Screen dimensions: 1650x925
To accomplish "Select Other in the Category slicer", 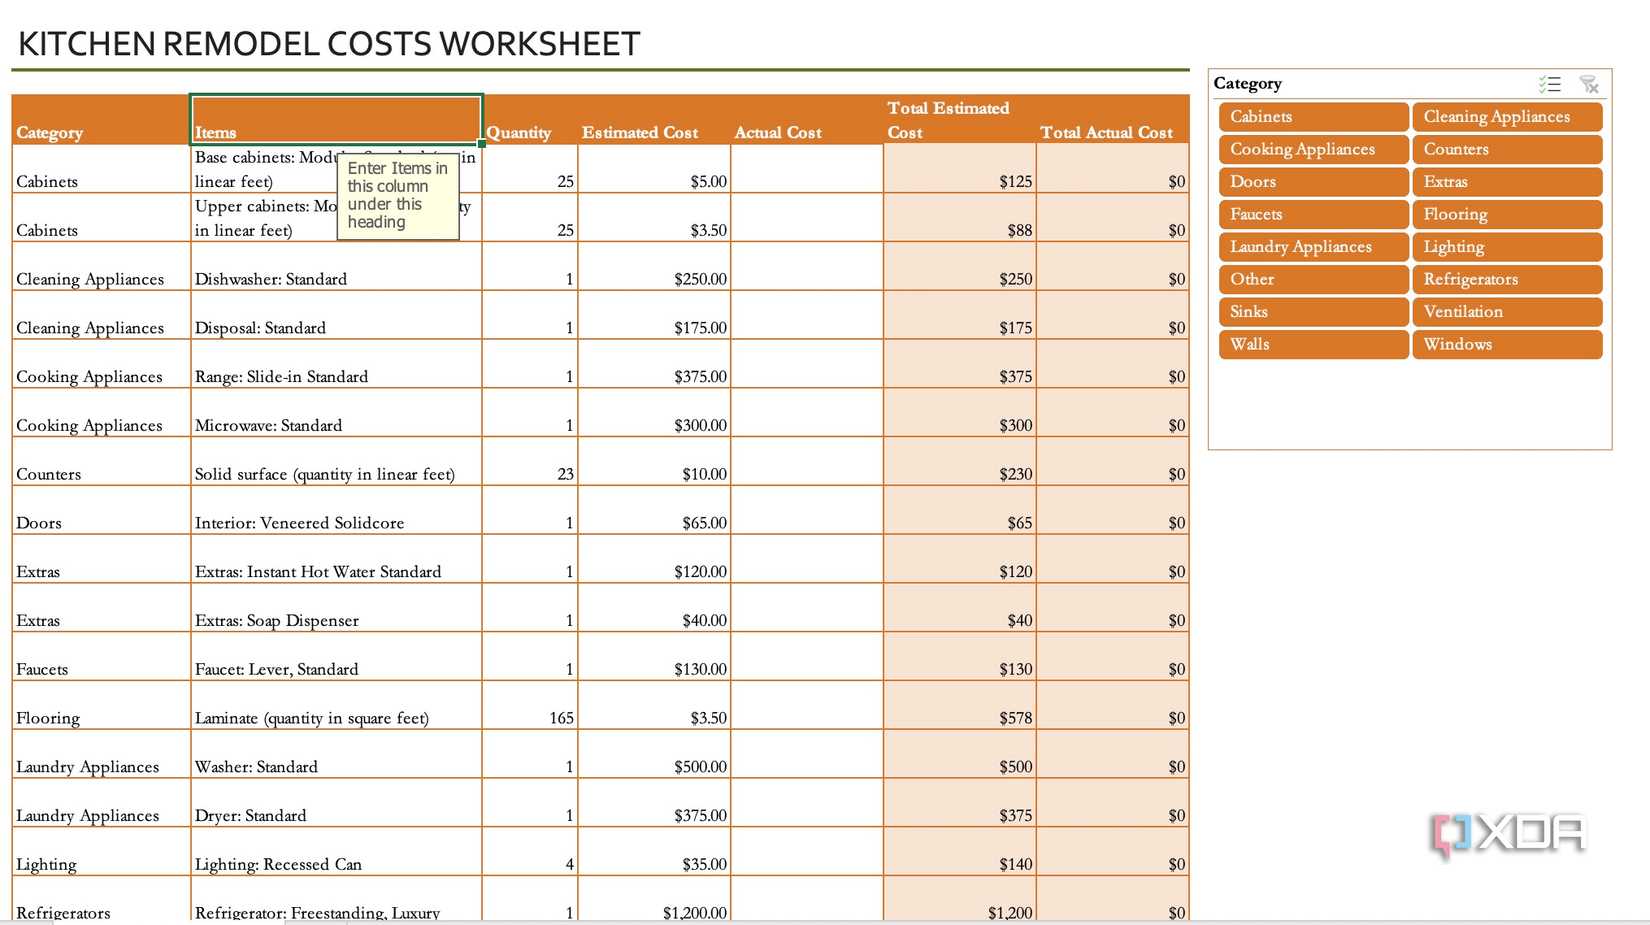I will pyautogui.click(x=1312, y=279).
